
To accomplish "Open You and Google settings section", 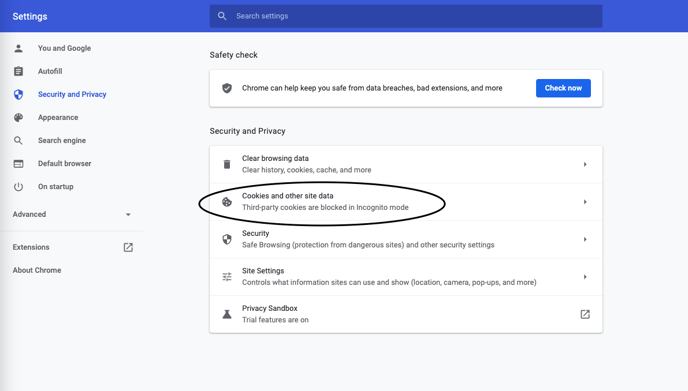I will click(64, 48).
